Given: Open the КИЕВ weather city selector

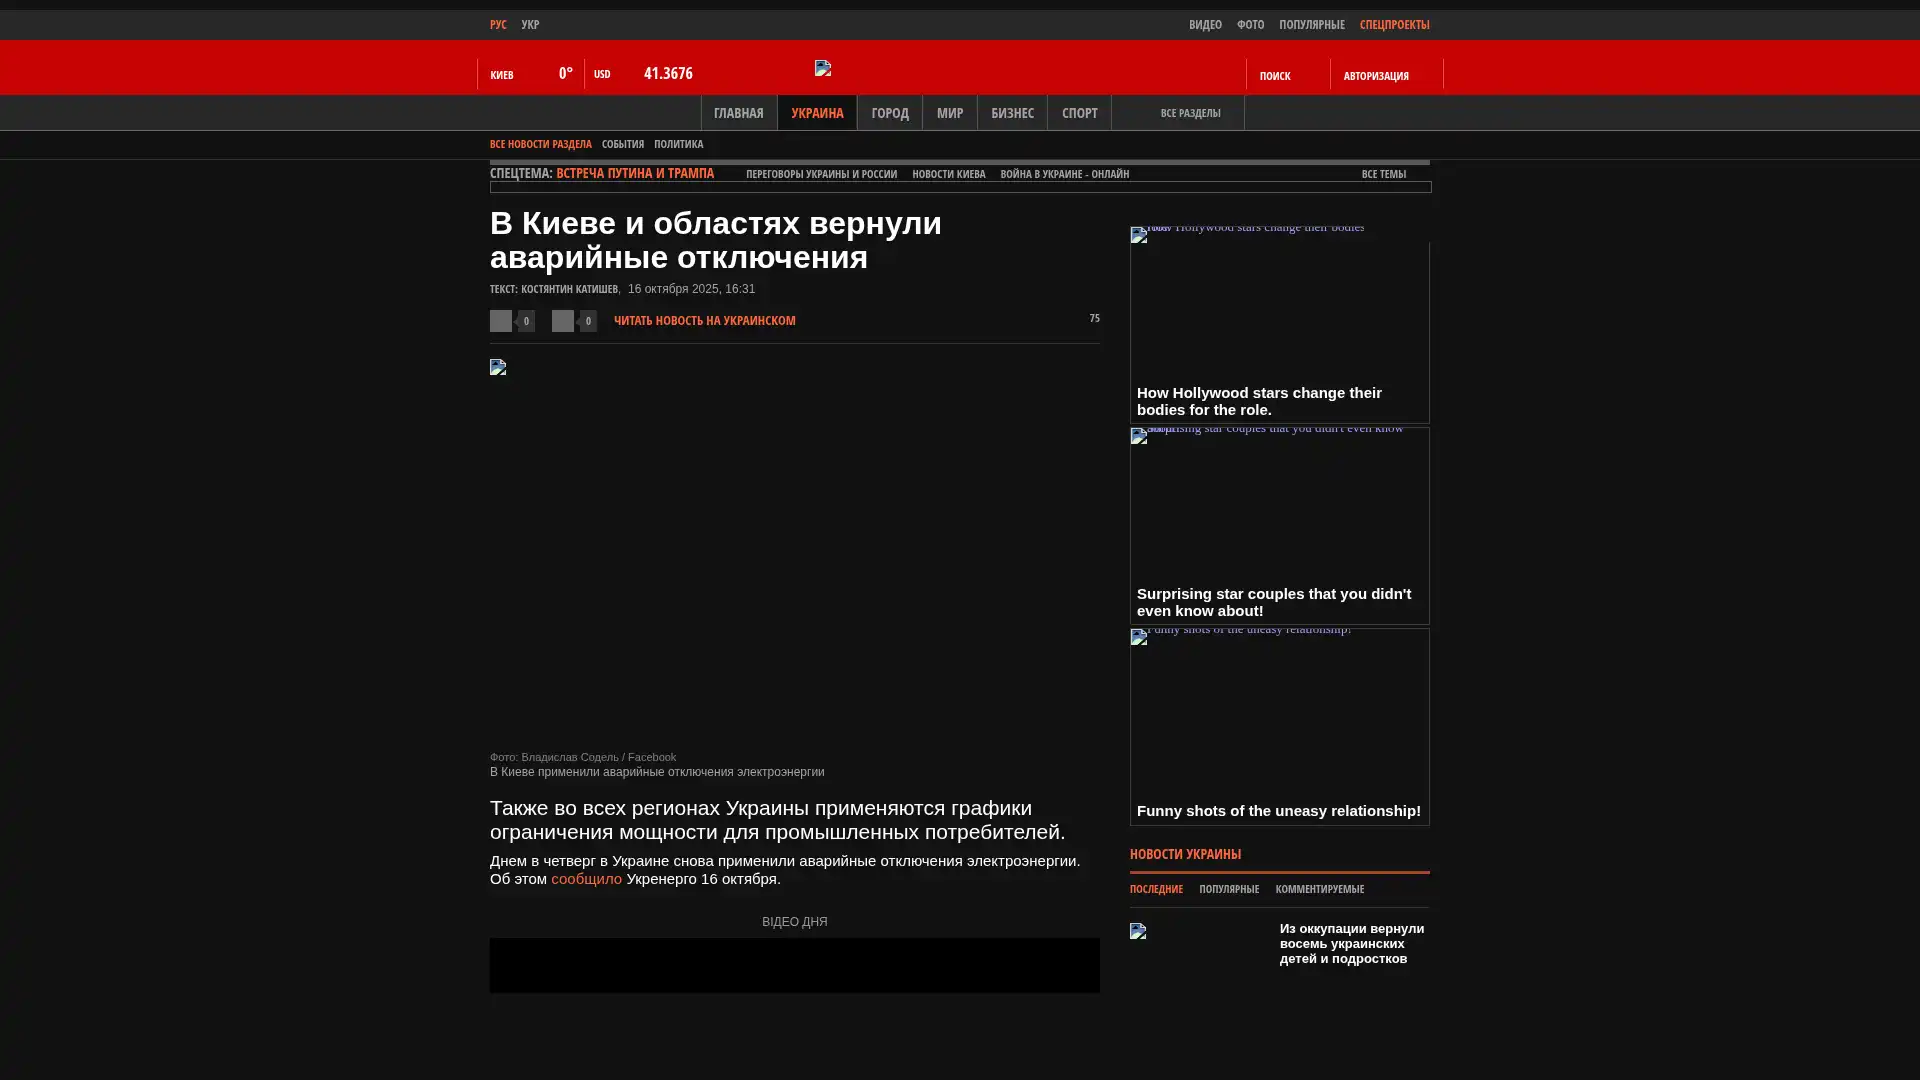Looking at the screenshot, I should [x=502, y=75].
